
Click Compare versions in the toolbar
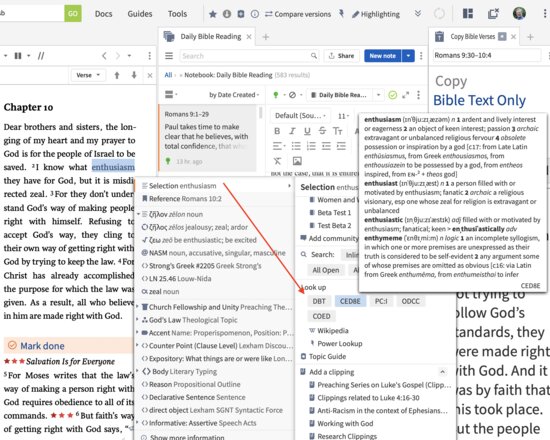(x=298, y=14)
